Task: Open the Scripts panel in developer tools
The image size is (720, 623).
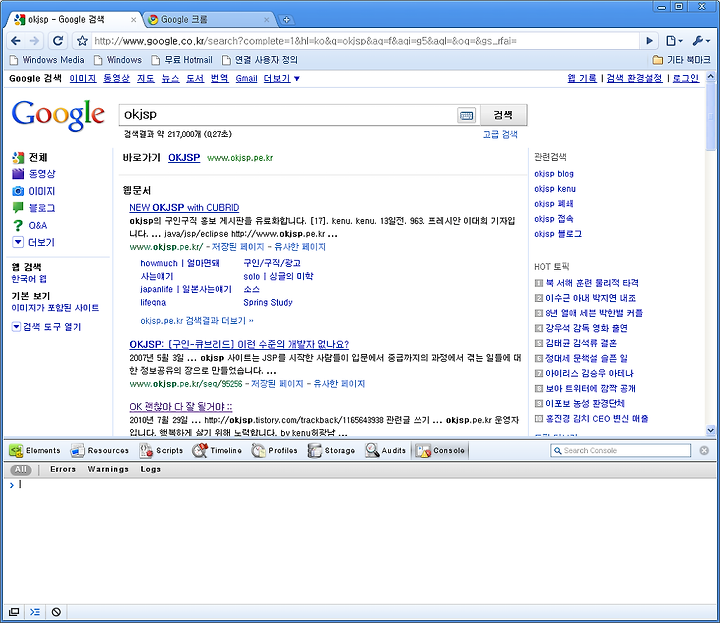Action: [x=161, y=451]
